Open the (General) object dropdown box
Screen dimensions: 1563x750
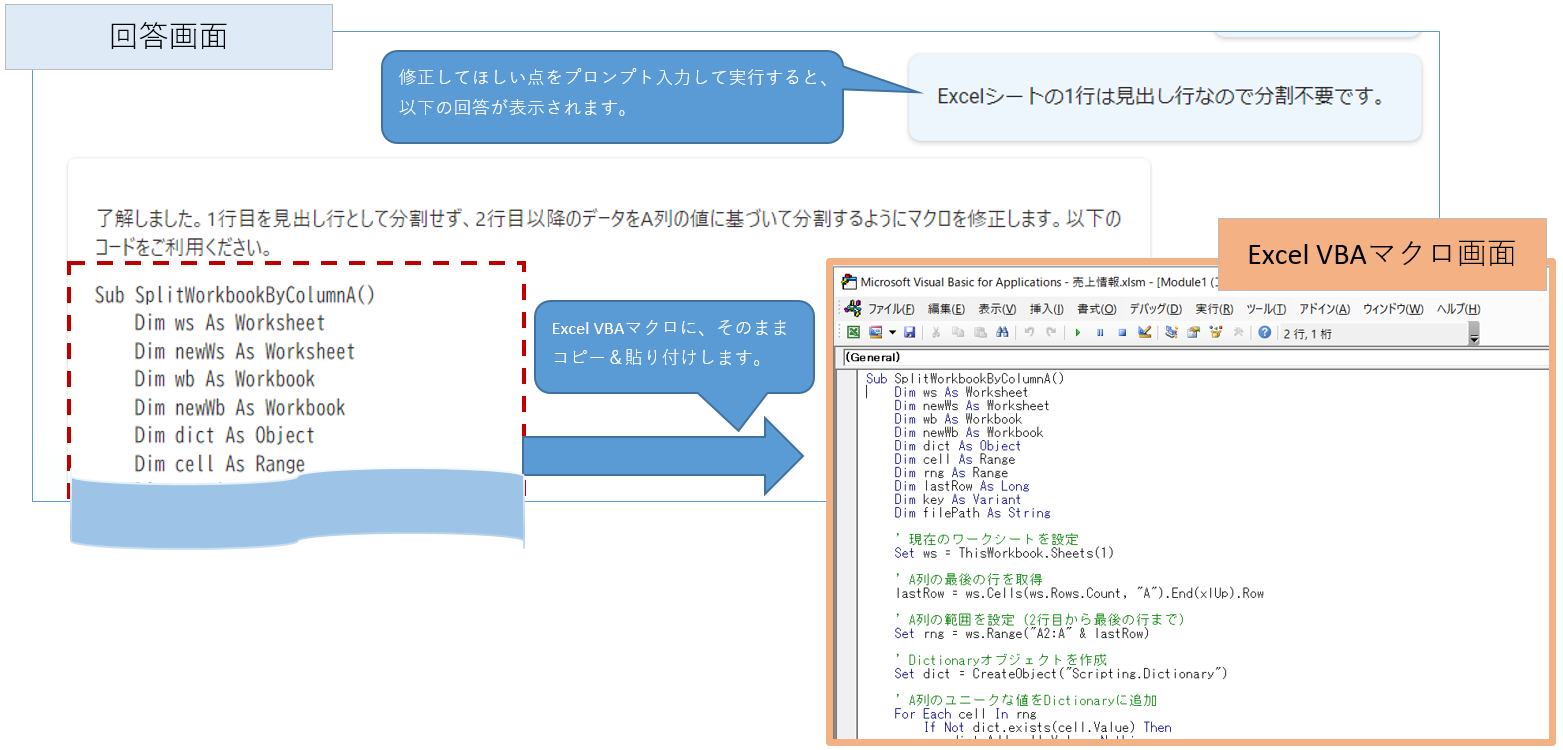click(1190, 357)
